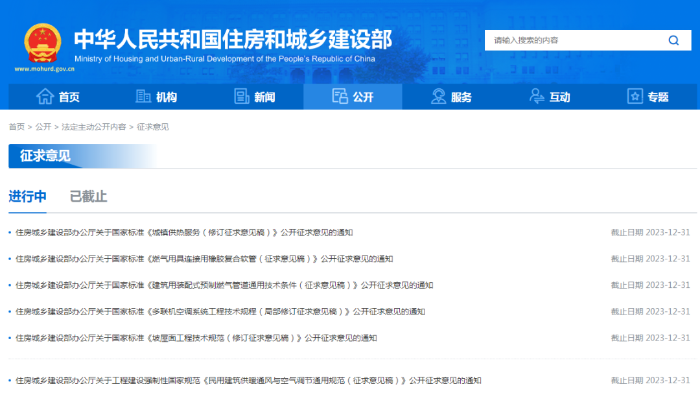Click the www.mohurd.gov.cn text under emblem
This screenshot has height=393, width=700.
click(44, 69)
